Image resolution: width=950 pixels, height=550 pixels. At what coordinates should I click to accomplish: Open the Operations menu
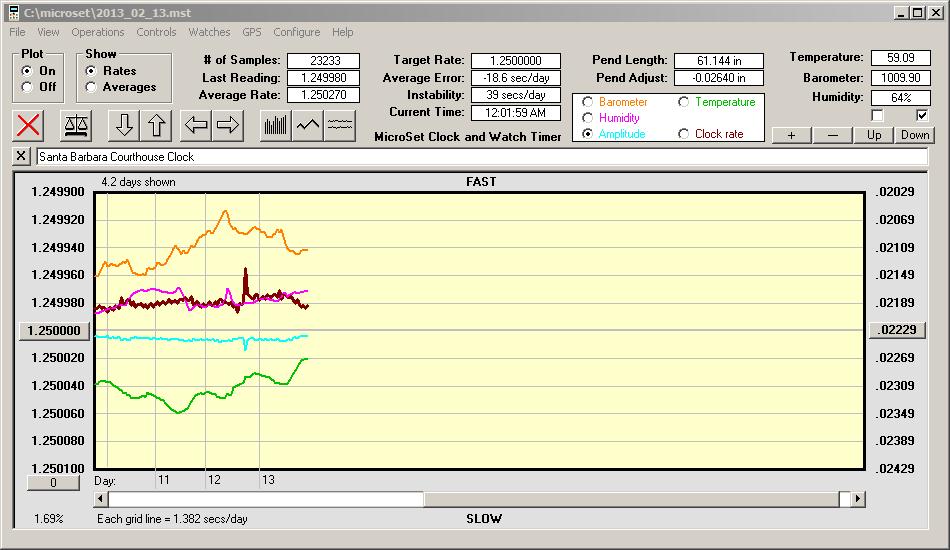click(x=98, y=32)
